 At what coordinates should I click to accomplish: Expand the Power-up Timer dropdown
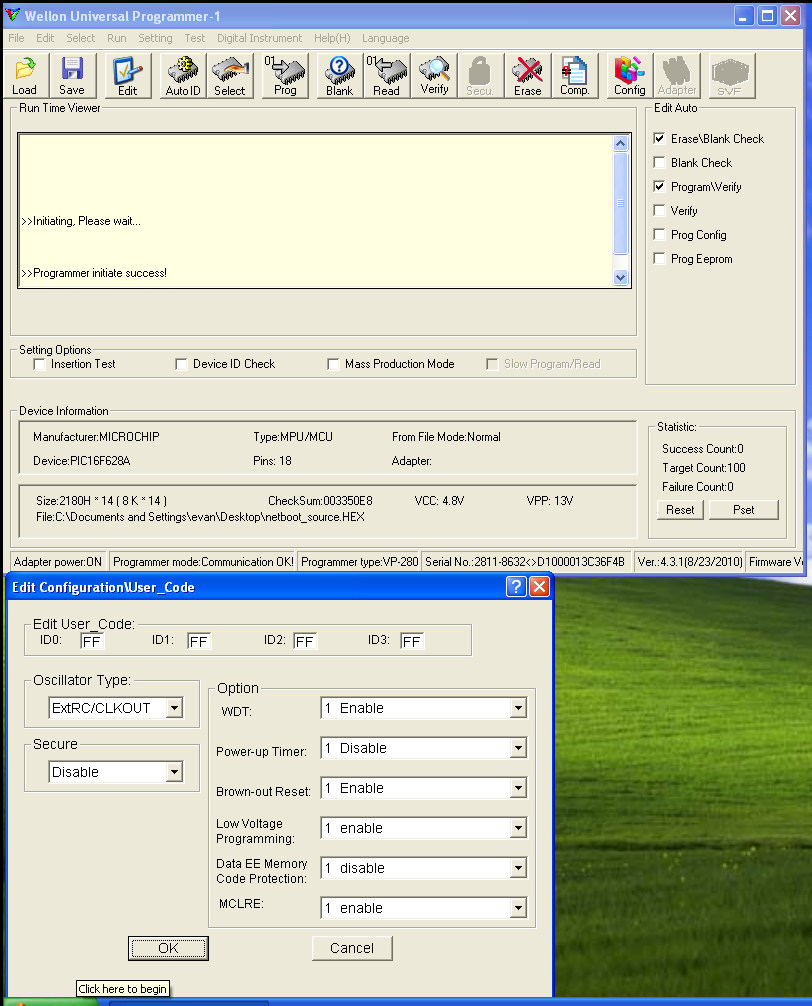coord(518,748)
